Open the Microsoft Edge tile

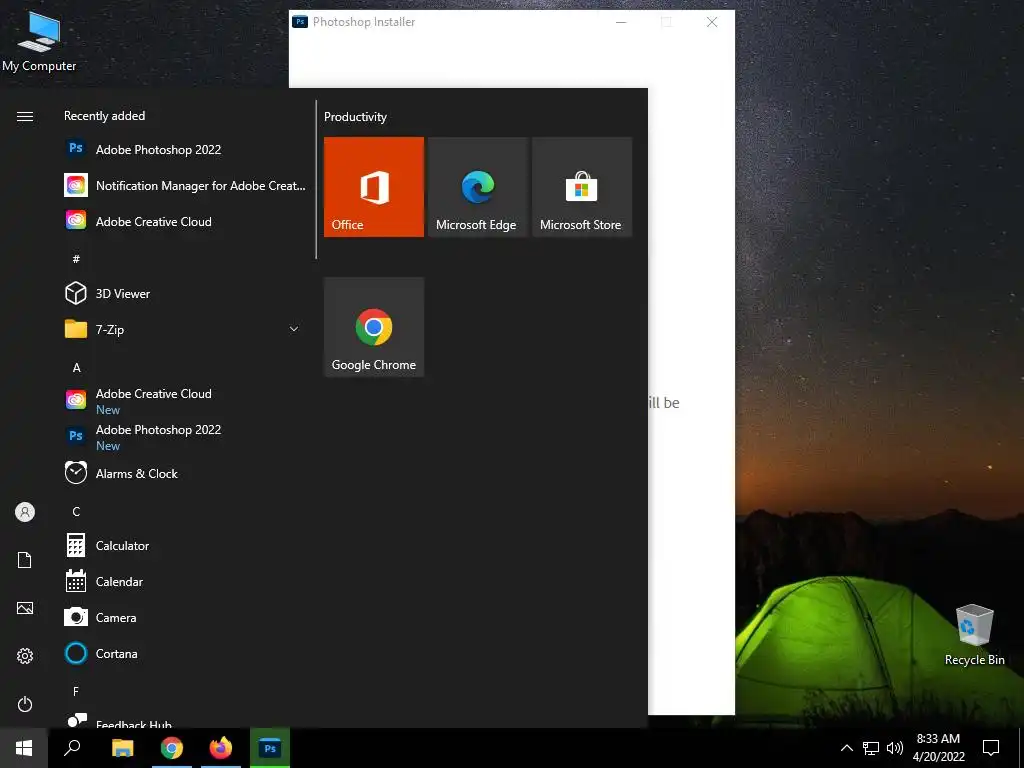point(477,187)
